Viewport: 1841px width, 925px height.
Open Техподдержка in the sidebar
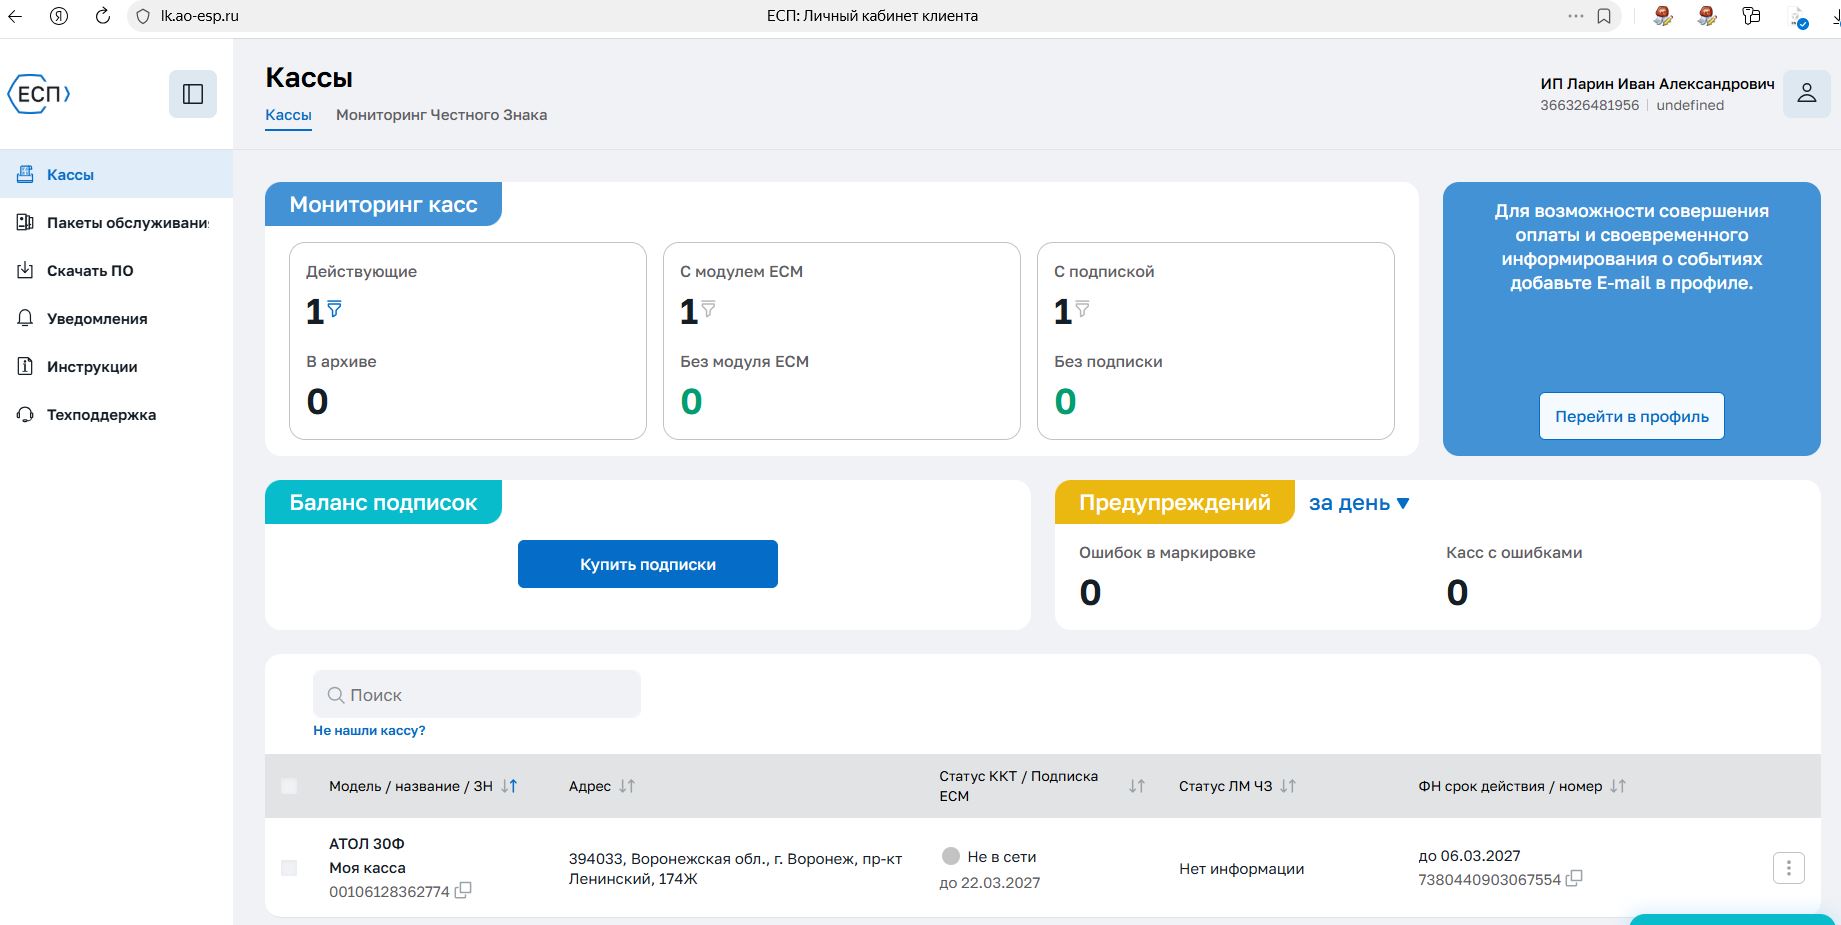point(101,415)
